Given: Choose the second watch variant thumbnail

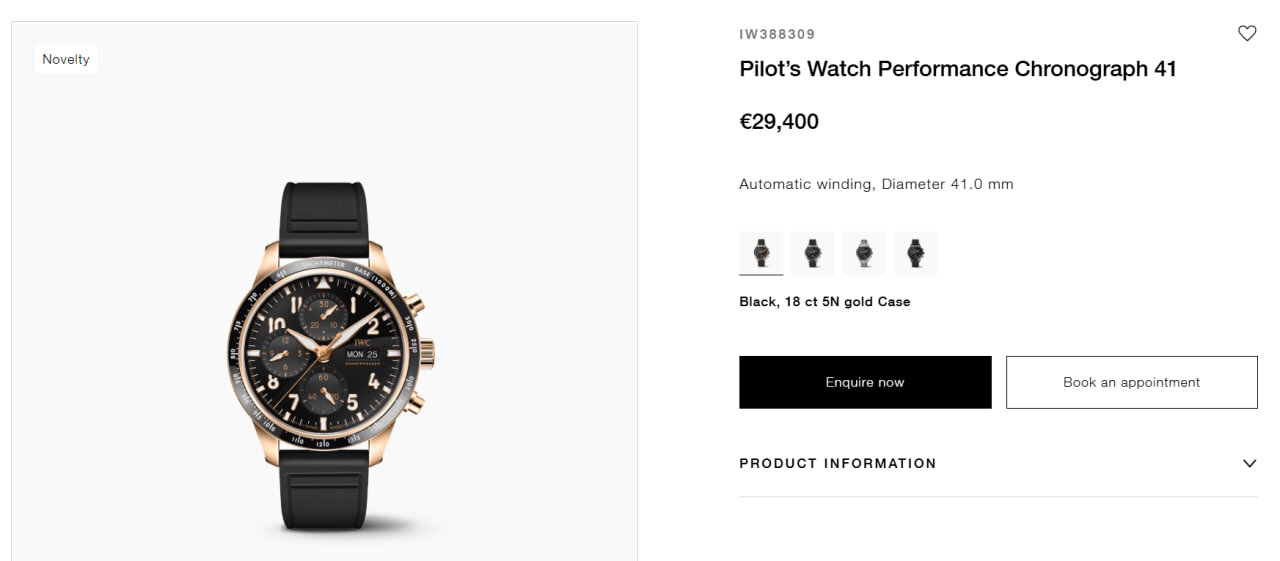Looking at the screenshot, I should click(812, 253).
